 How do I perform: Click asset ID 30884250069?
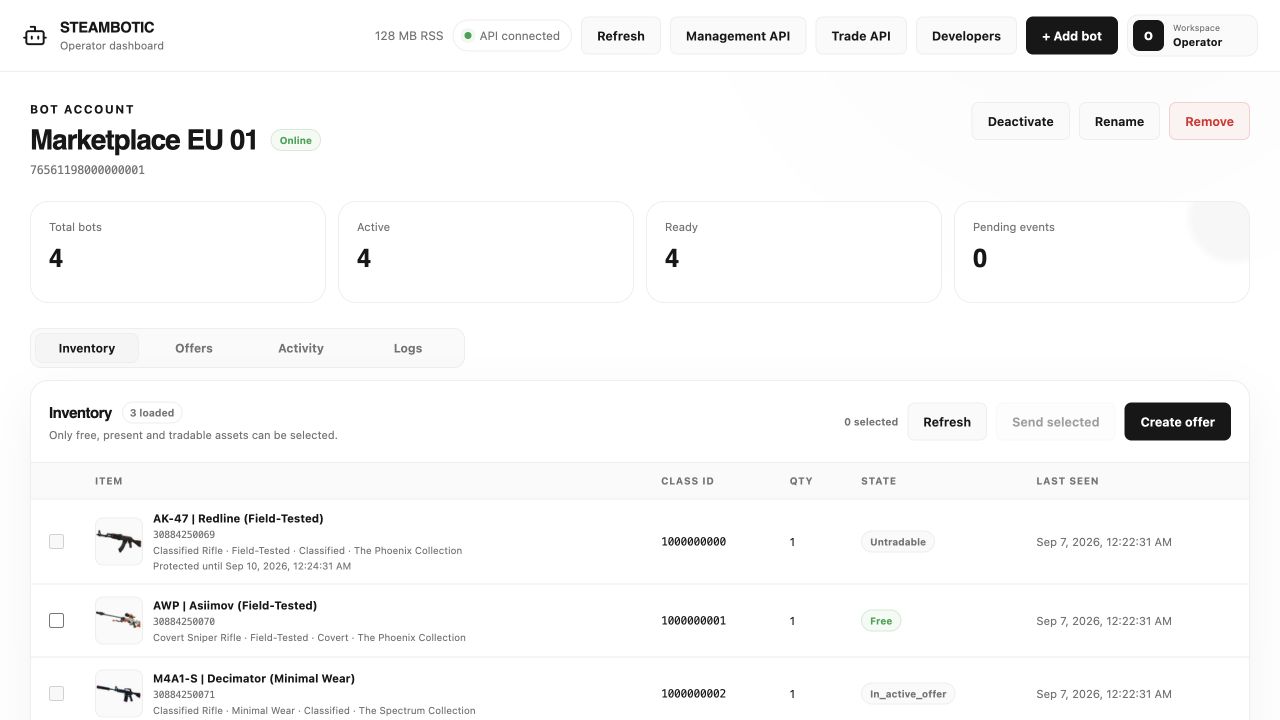click(184, 535)
